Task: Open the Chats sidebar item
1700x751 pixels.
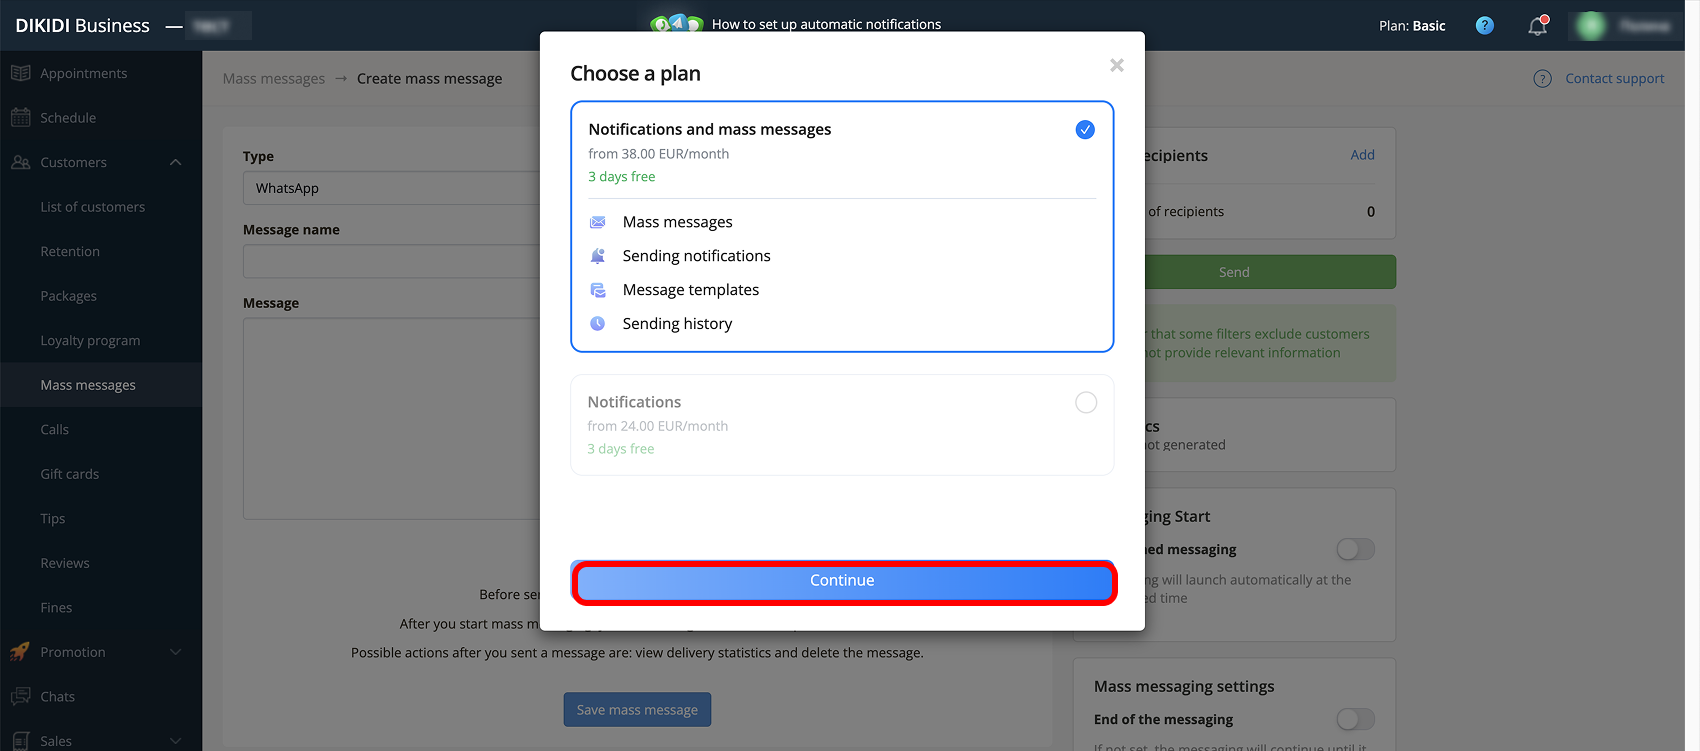Action: point(57,697)
